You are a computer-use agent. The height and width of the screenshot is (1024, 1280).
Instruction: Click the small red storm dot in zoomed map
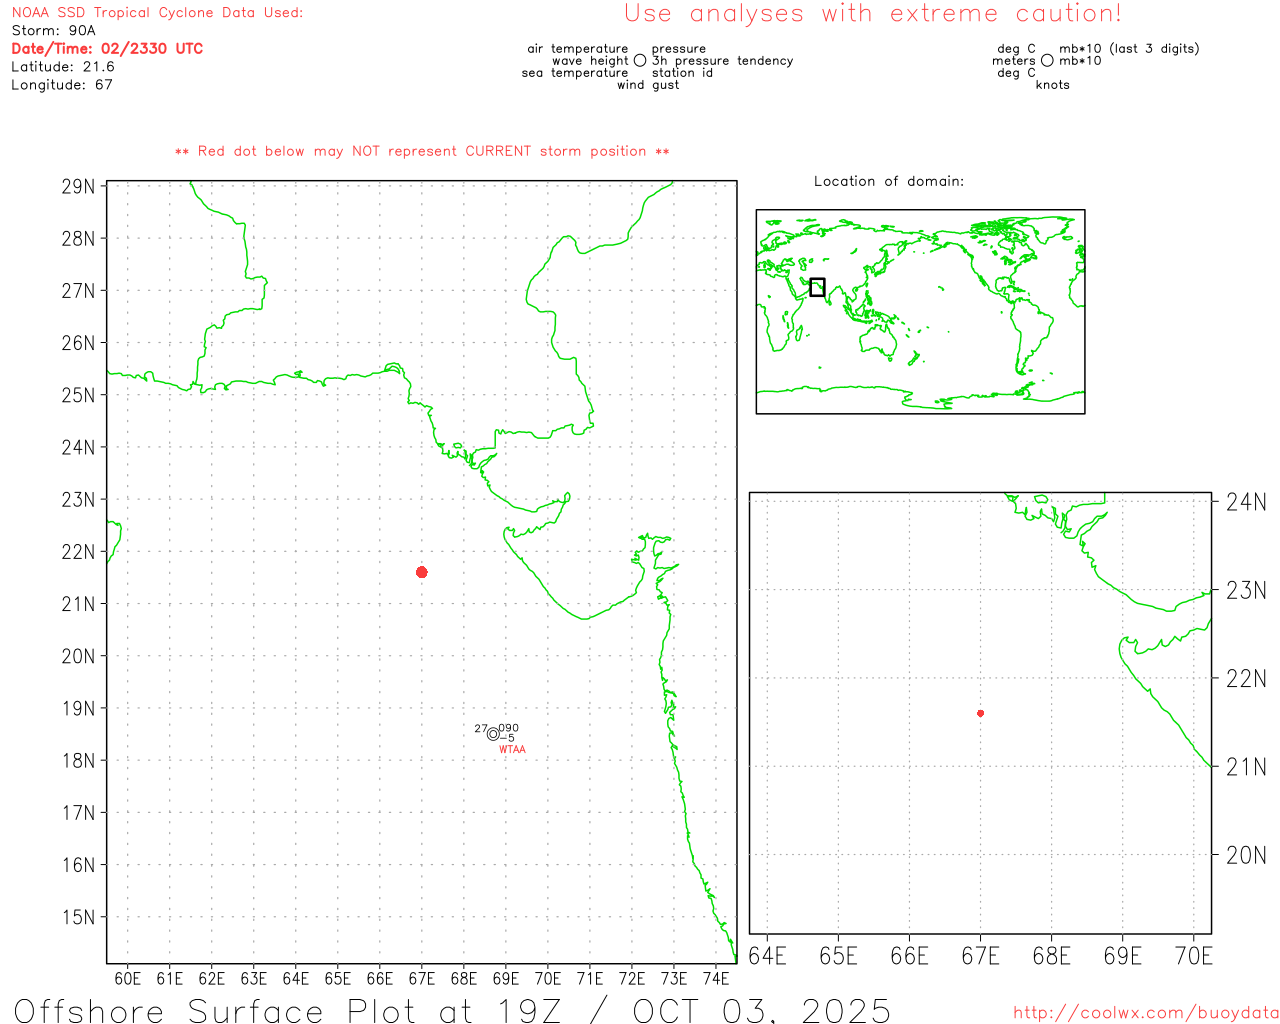(x=980, y=713)
